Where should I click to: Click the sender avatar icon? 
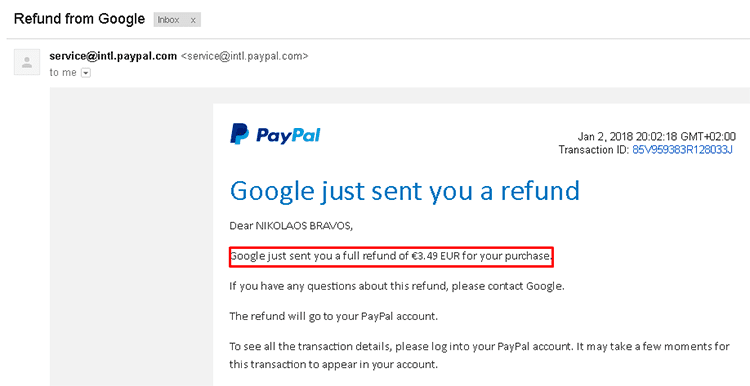click(x=27, y=62)
